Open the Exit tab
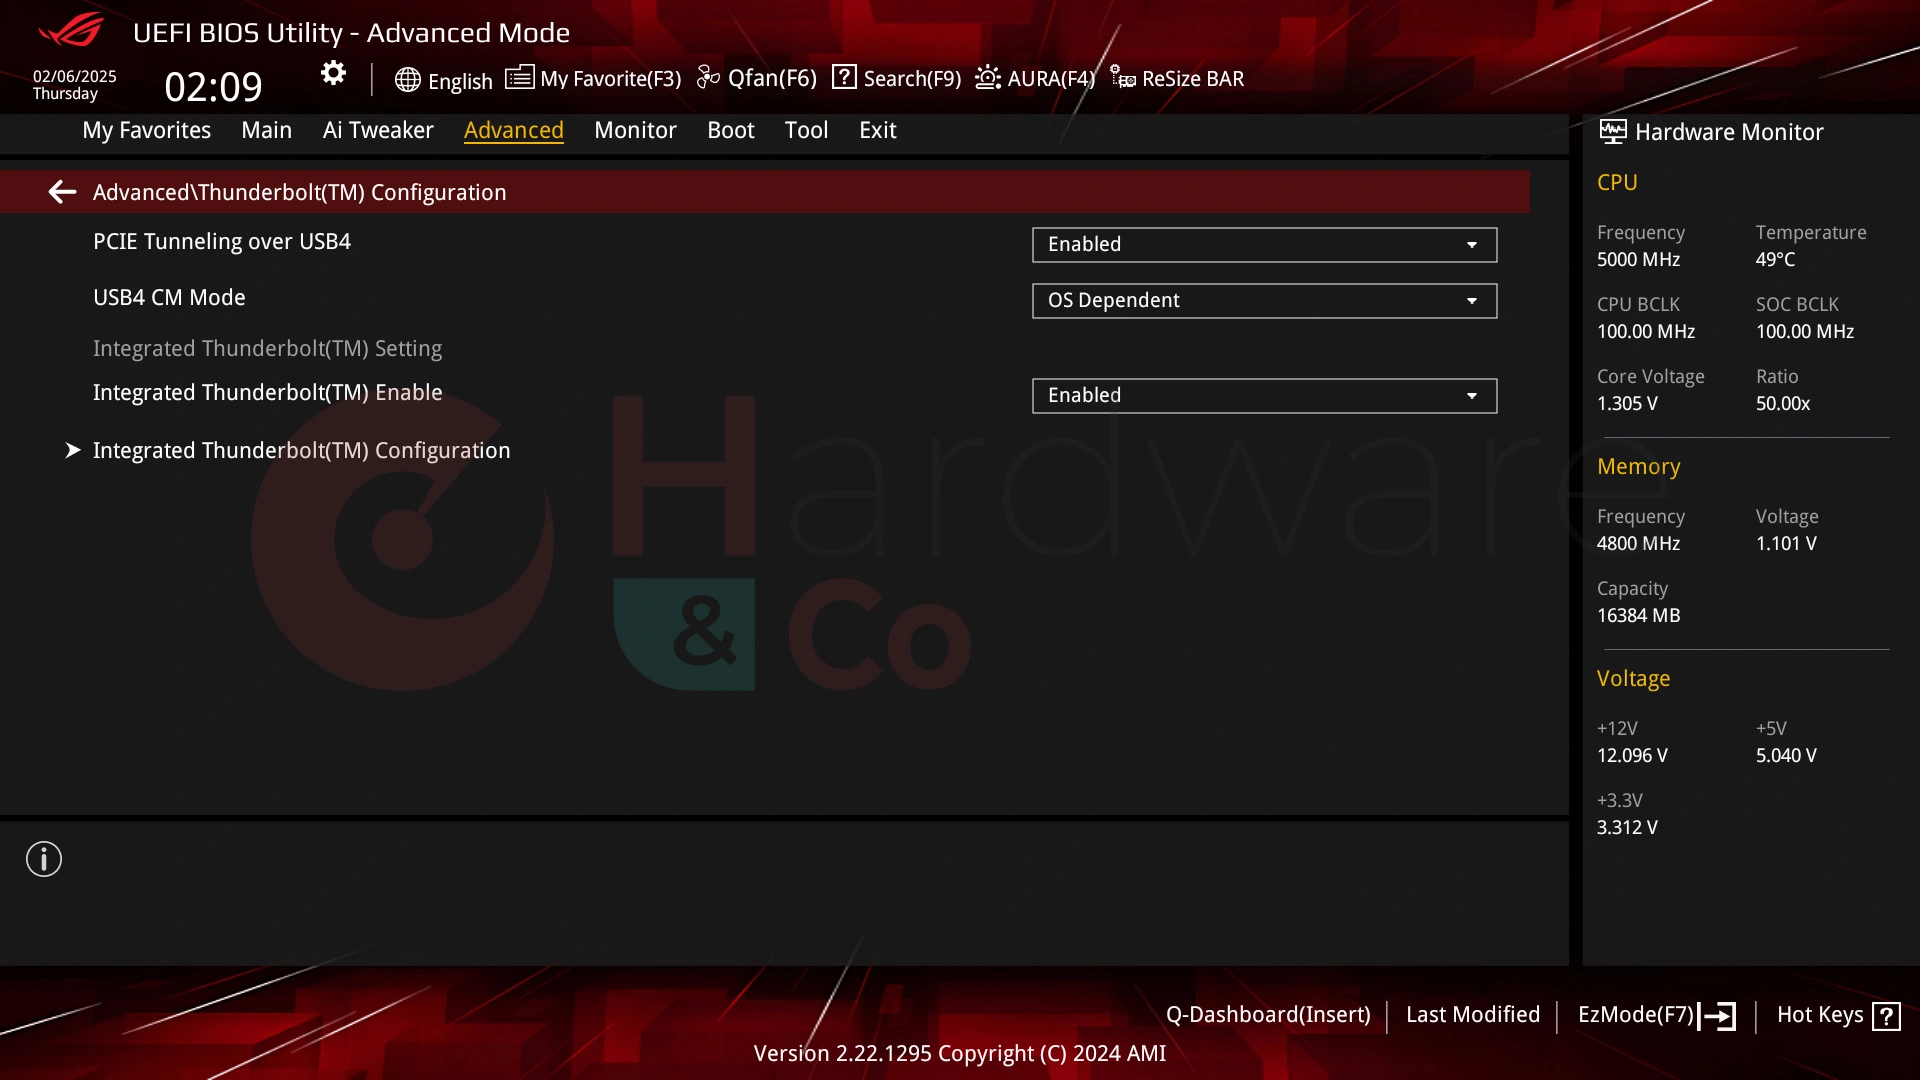Screen dimensions: 1920x1080 tap(877, 130)
